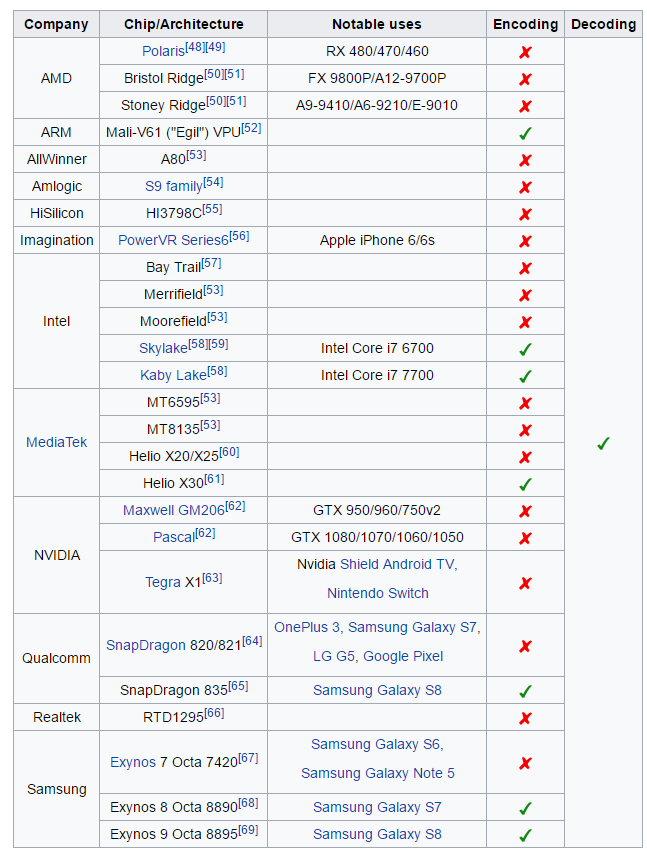Open citation 61 beside Helio X30

[x=214, y=479]
